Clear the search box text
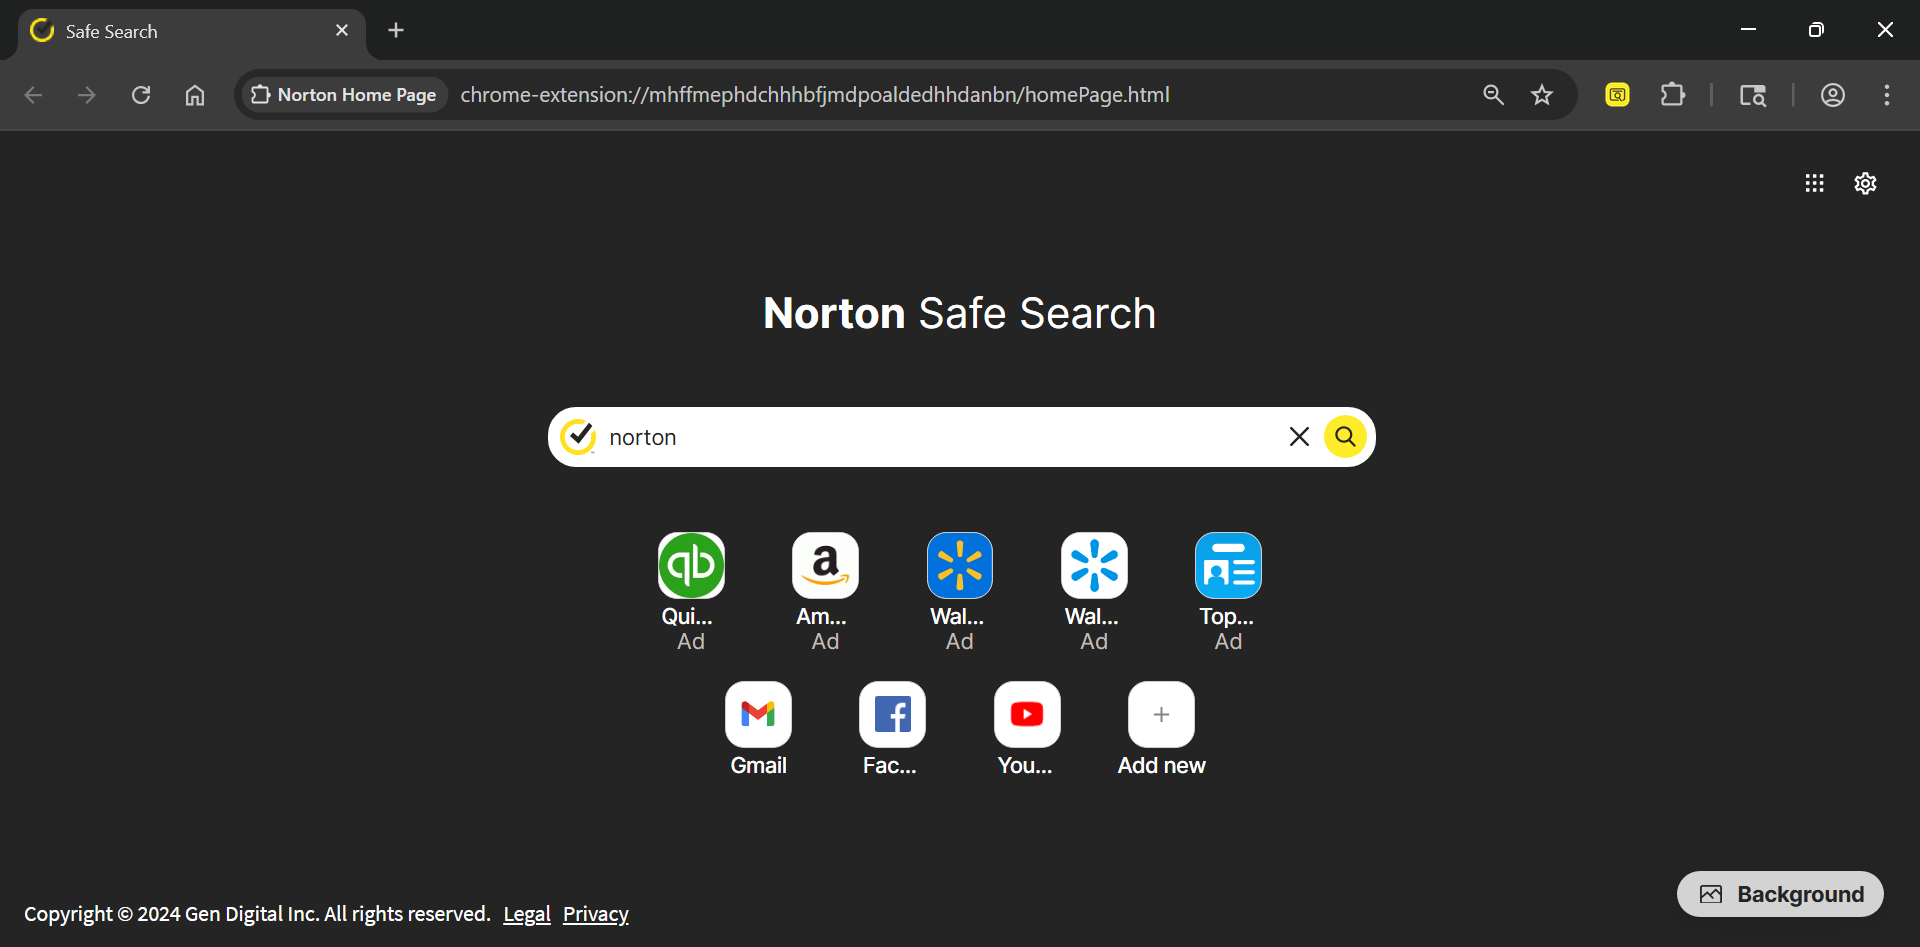The width and height of the screenshot is (1920, 947). [x=1299, y=437]
